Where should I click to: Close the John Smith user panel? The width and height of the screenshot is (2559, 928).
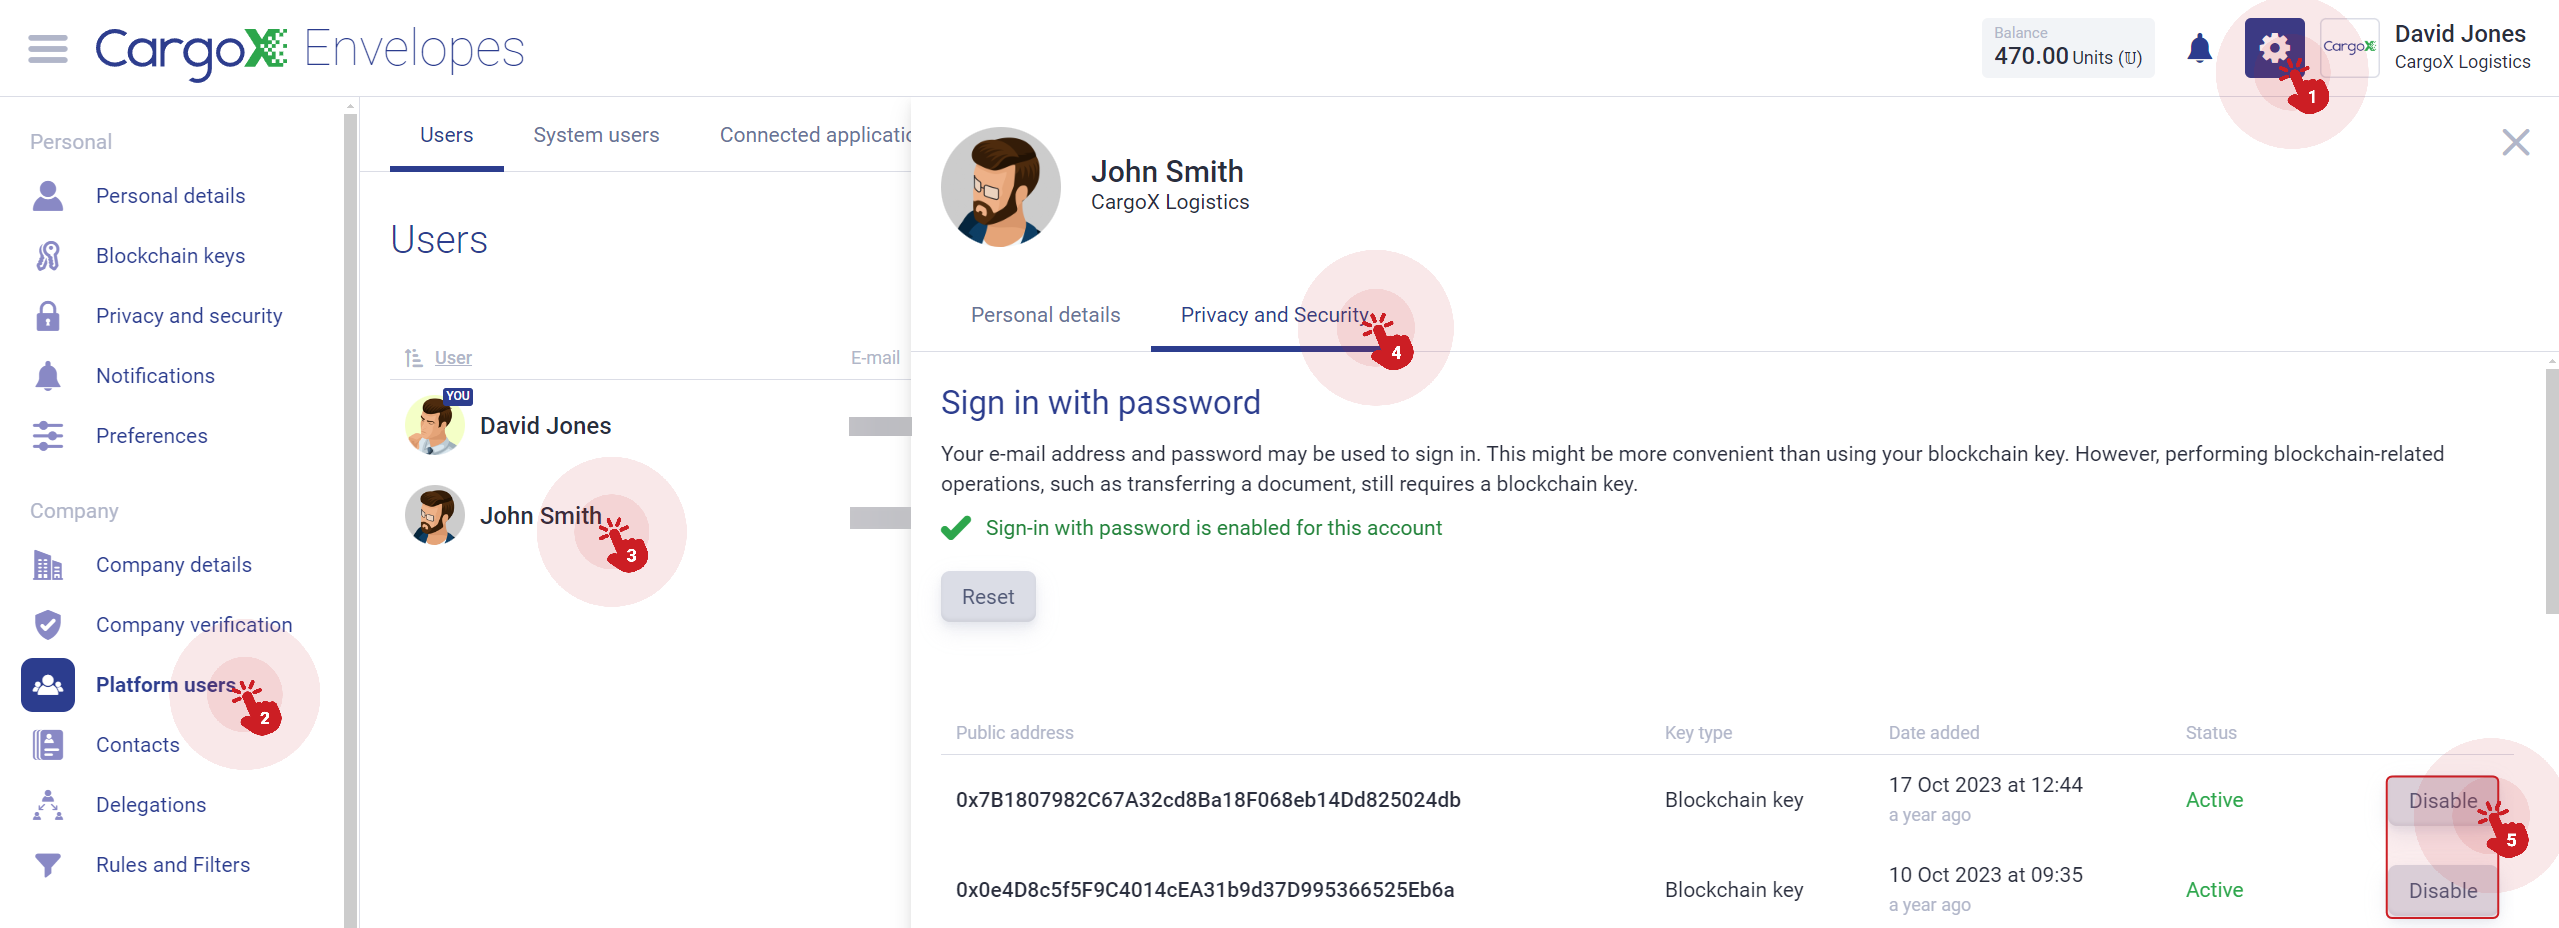point(2515,143)
